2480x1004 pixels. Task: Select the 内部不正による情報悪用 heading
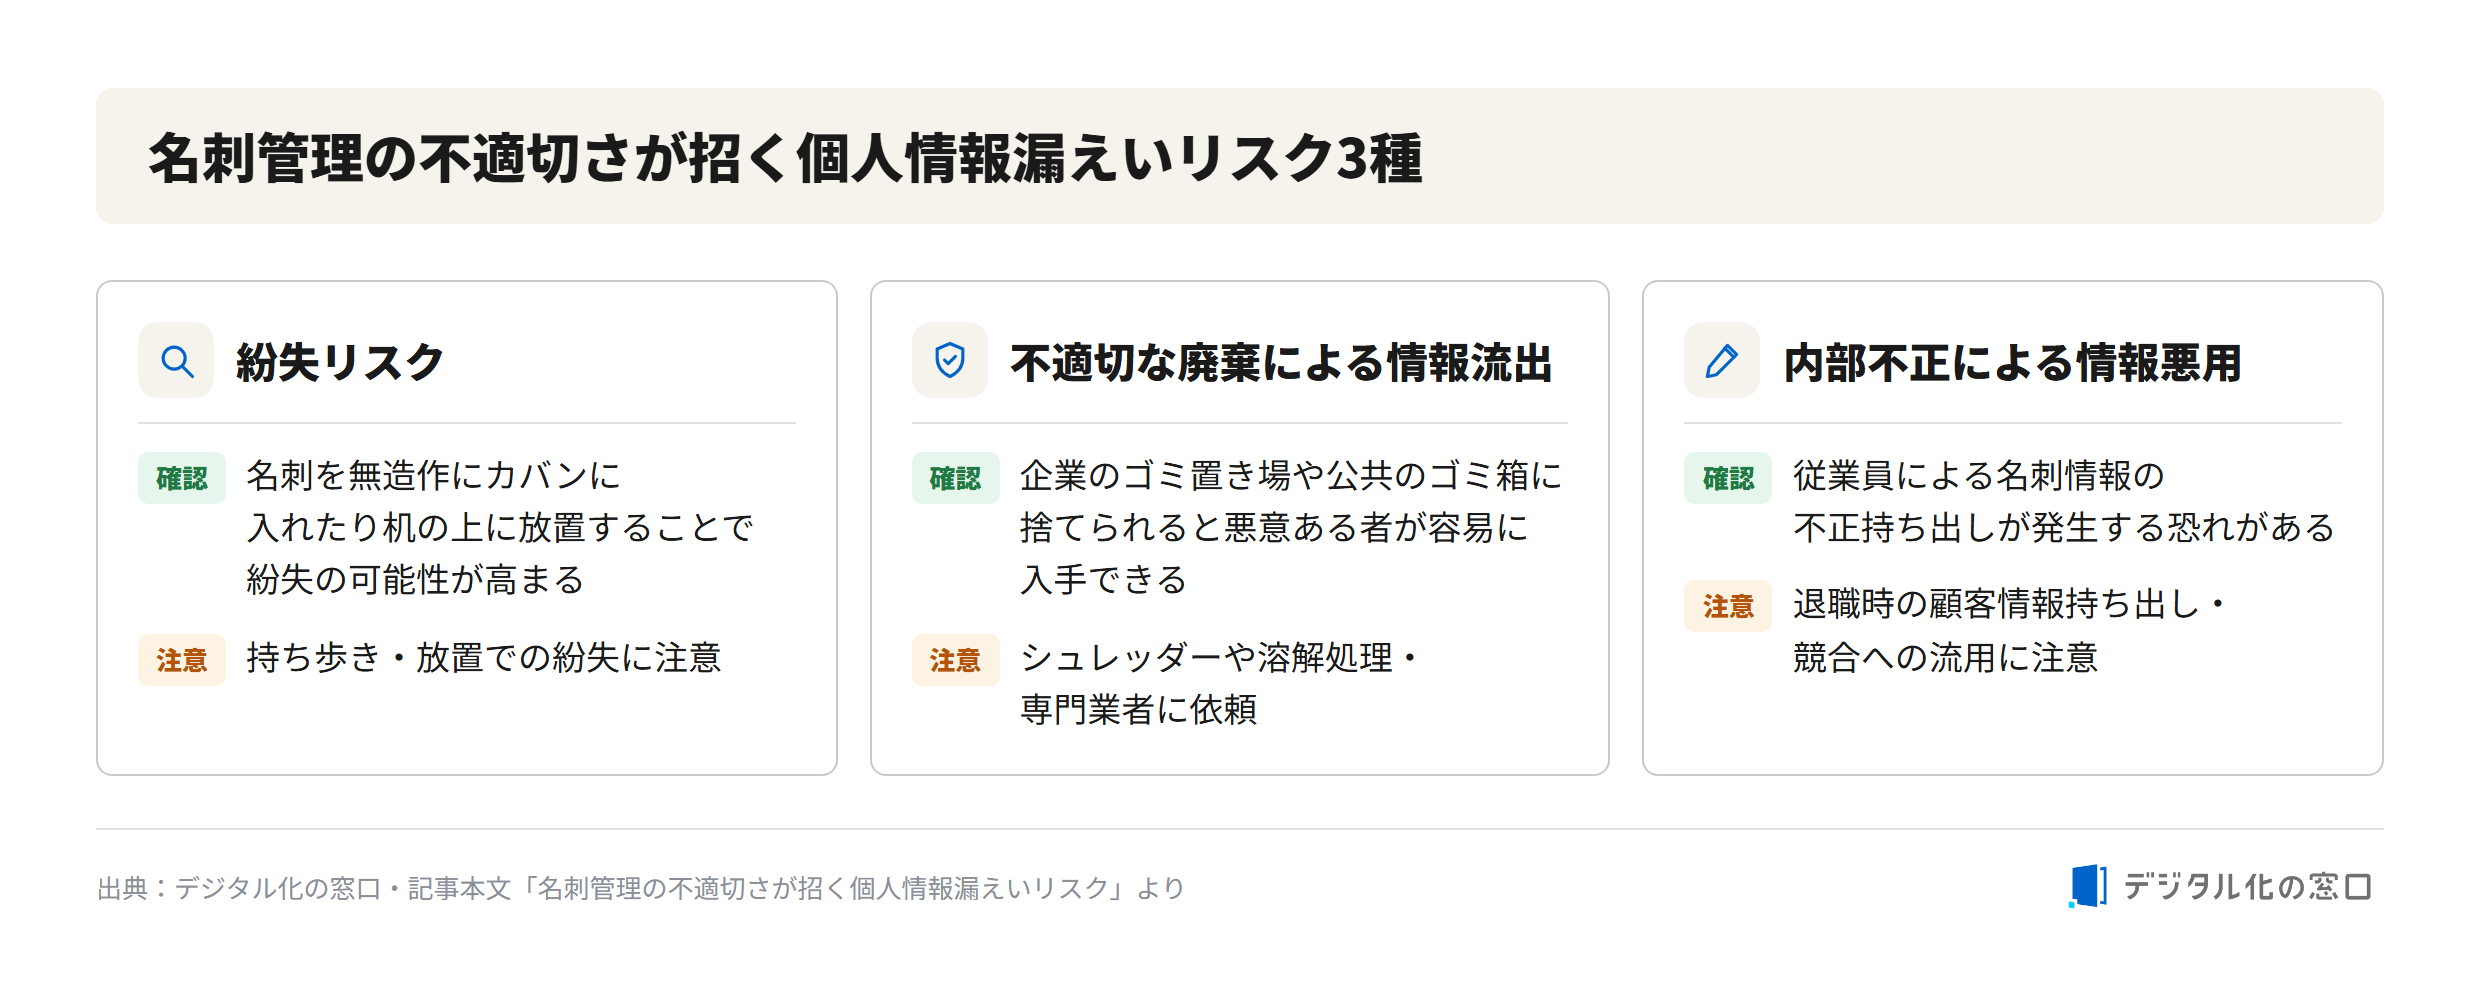point(2013,363)
